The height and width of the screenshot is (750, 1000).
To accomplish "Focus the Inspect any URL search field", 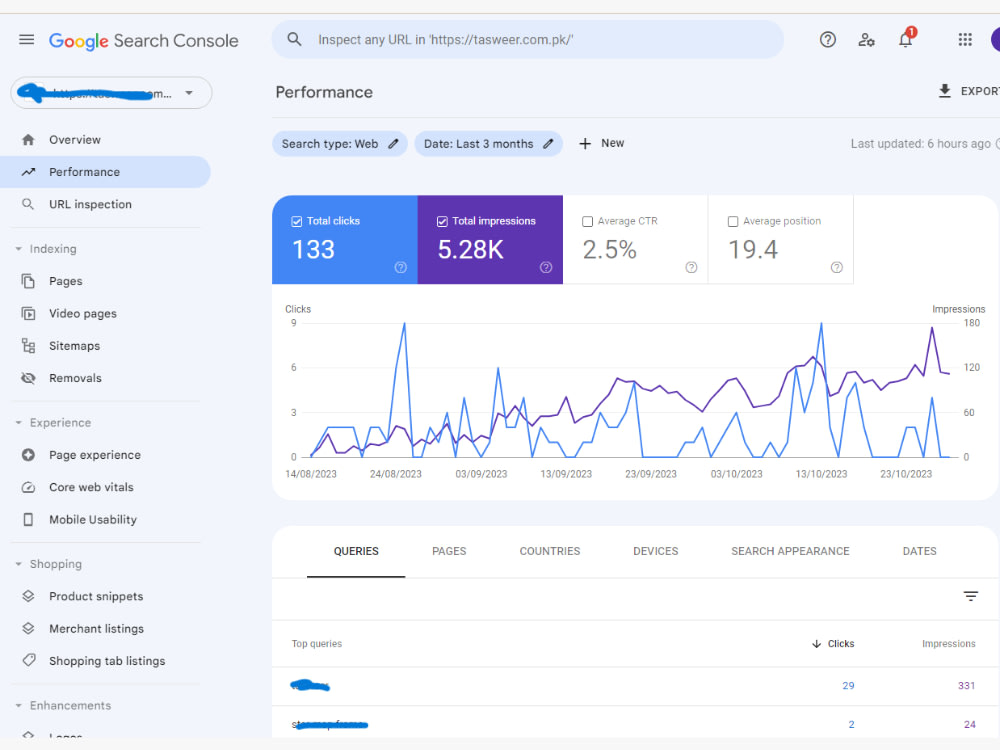I will tap(528, 40).
